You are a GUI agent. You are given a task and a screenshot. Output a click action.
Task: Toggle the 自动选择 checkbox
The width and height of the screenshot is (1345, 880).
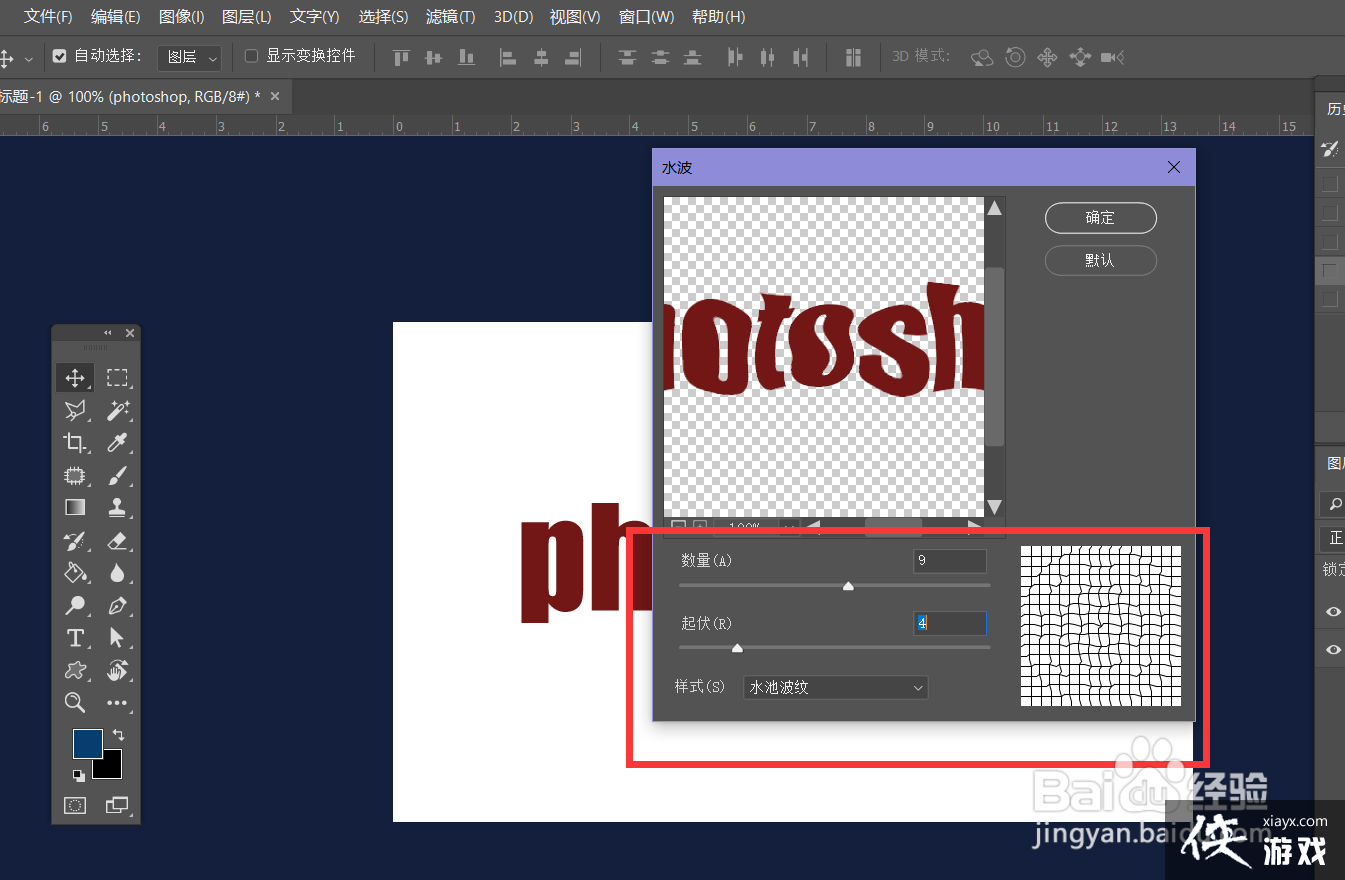pos(59,56)
